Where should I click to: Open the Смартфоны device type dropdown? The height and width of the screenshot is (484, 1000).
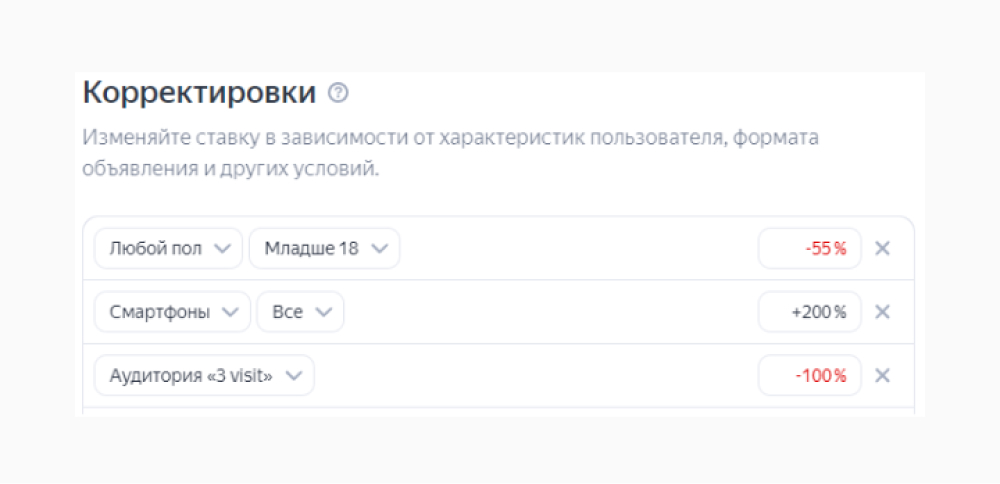pos(172,312)
